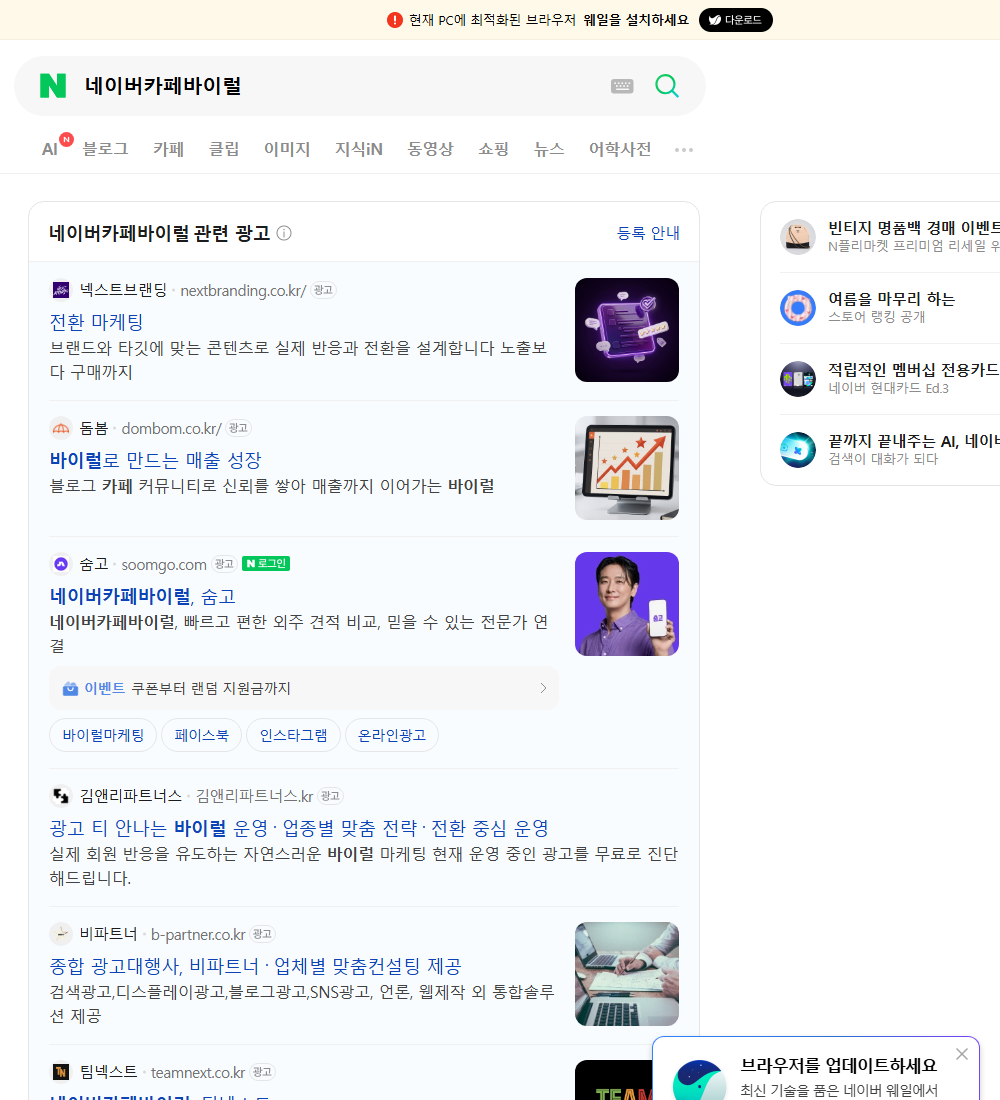1000x1100 pixels.
Task: Open the 돔봄 chart monitor thumbnail
Action: pos(627,468)
